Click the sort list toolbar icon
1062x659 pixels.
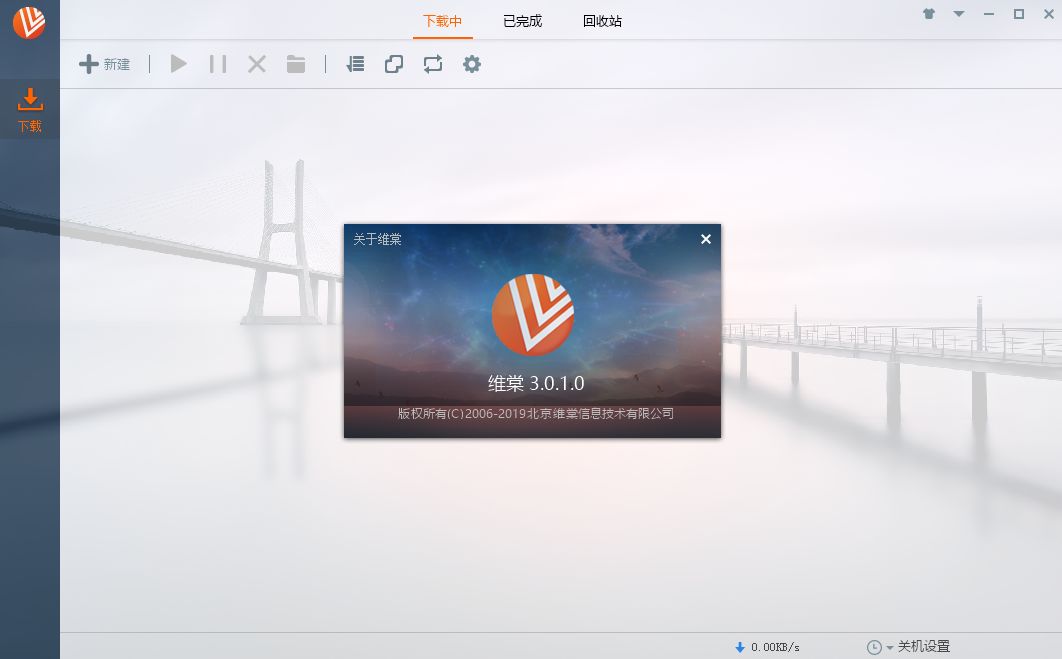click(355, 64)
